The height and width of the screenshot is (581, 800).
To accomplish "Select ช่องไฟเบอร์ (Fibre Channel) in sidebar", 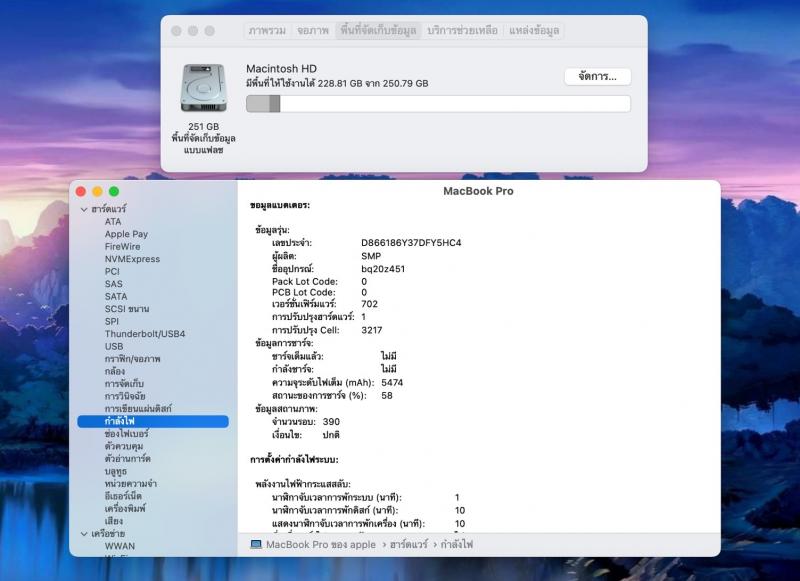I will click(x=127, y=434).
